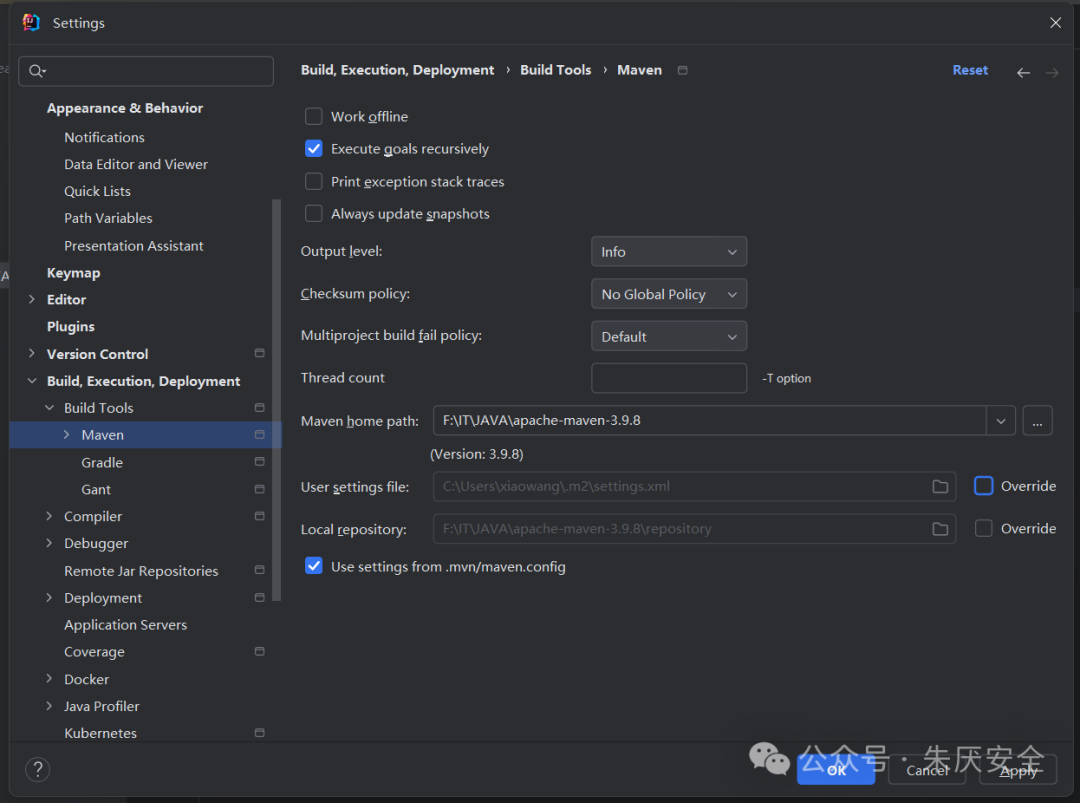1080x803 pixels.
Task: Click the settings tree scrollbar
Action: 277,400
